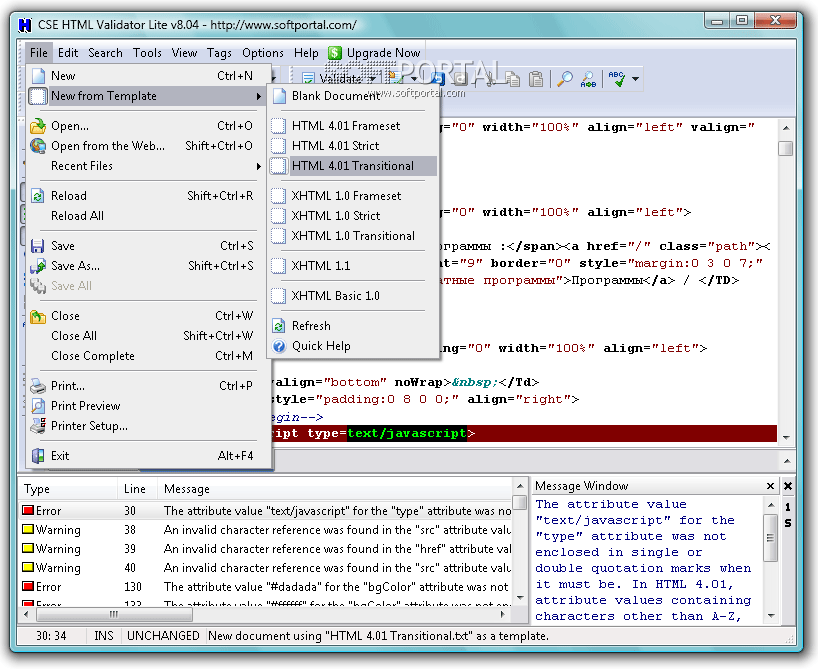
Task: Sort by Message column header
Action: point(336,489)
